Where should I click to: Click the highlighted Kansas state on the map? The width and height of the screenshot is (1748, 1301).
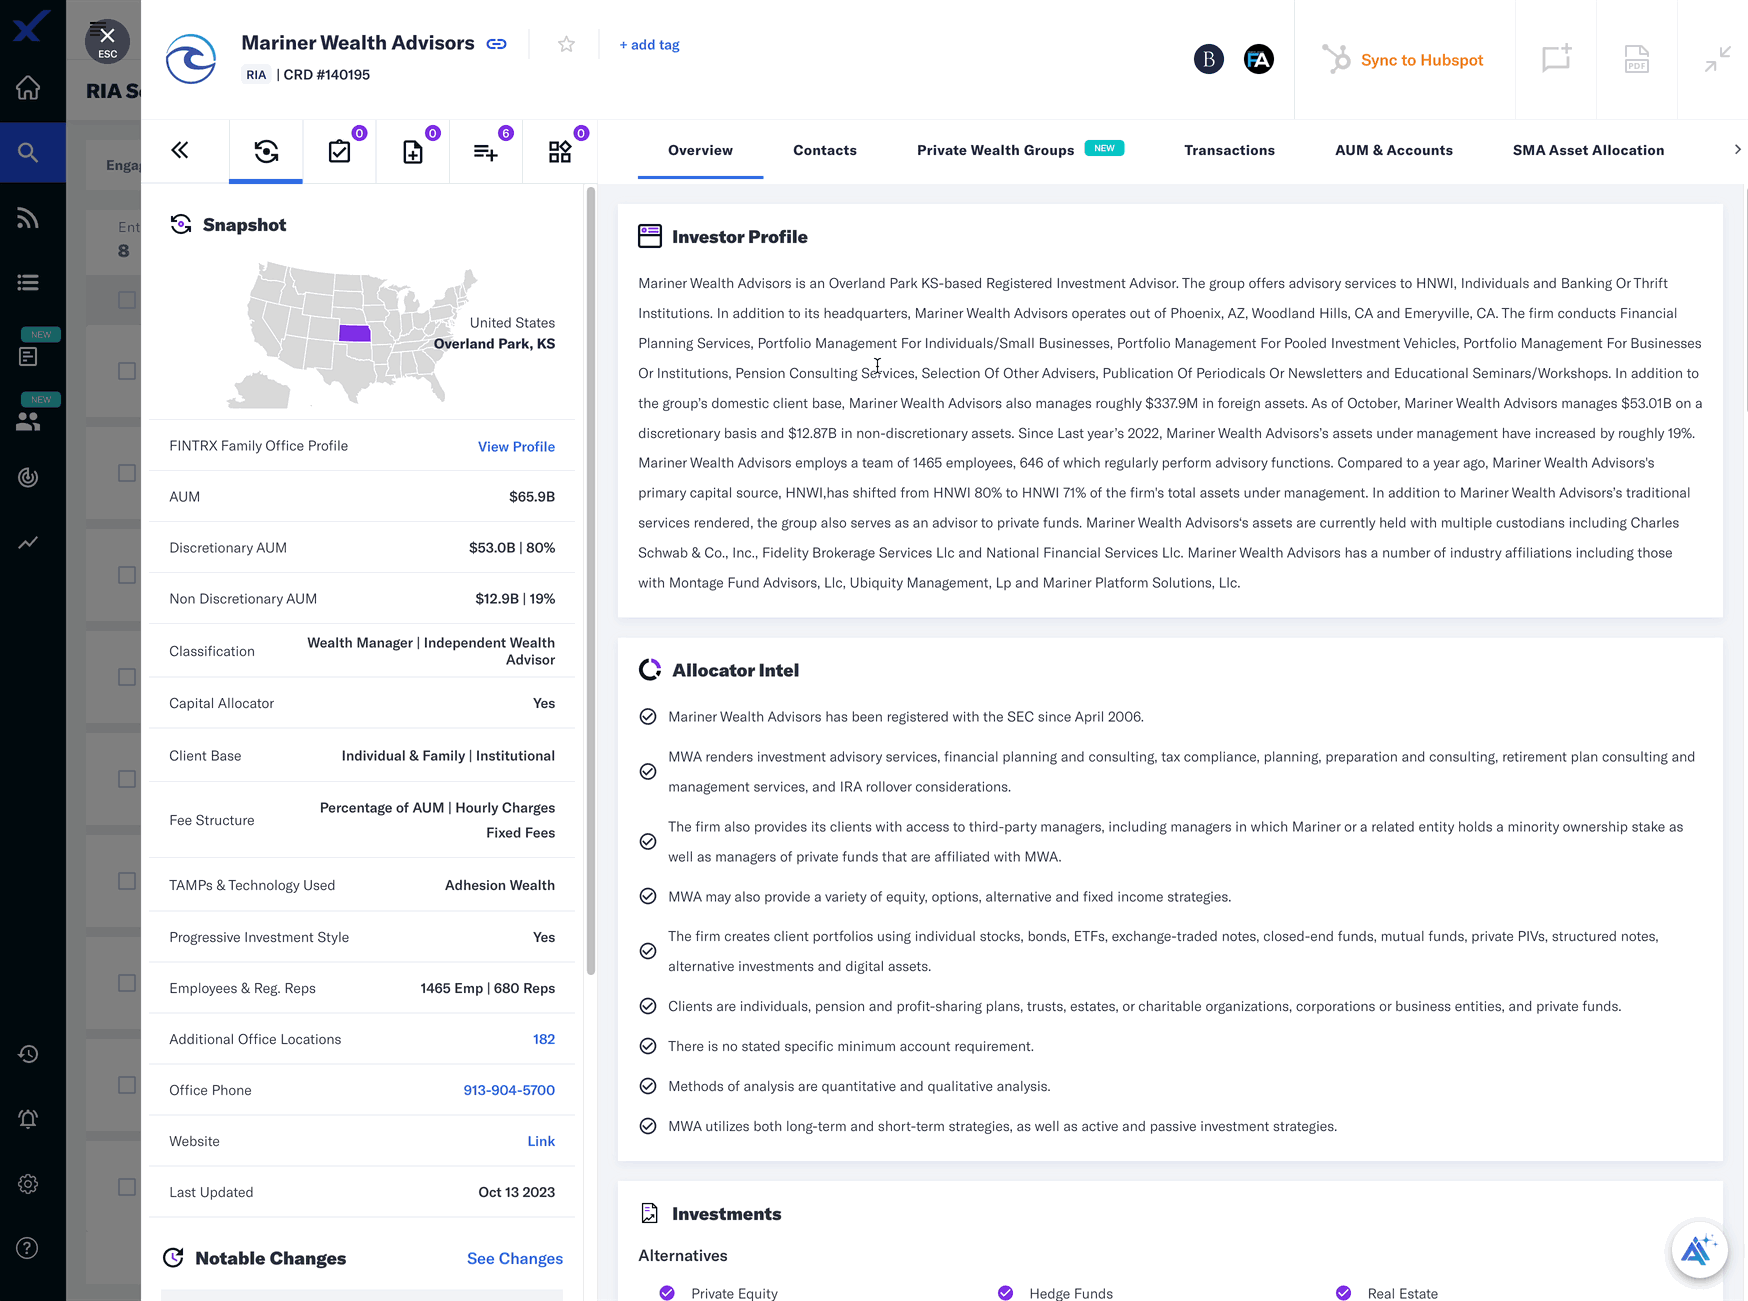354,333
